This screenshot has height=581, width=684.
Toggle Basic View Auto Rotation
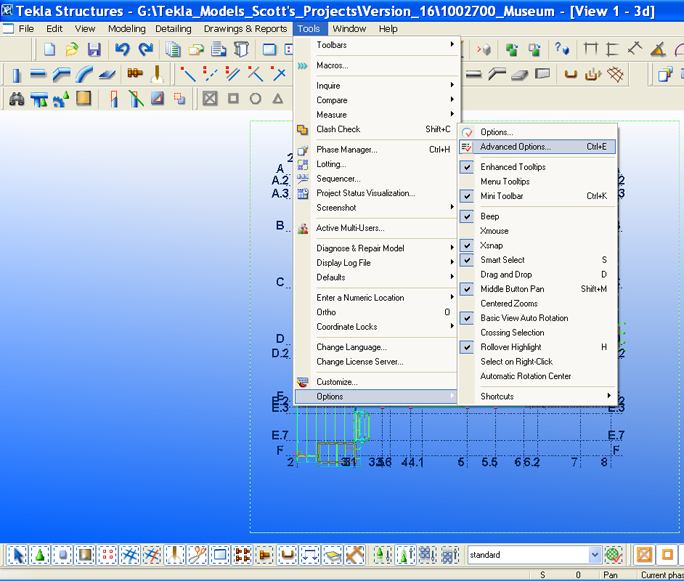coord(538,318)
